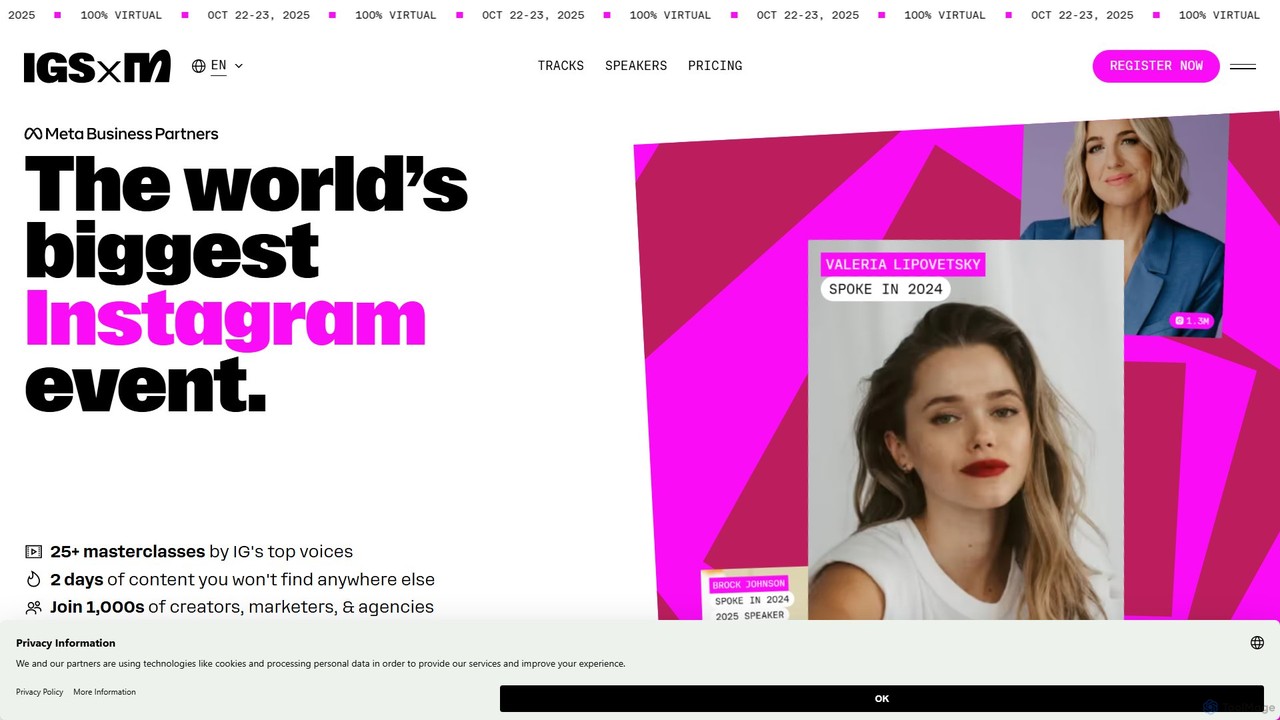Accept cookies with the OK button
The image size is (1280, 720).
point(881,699)
